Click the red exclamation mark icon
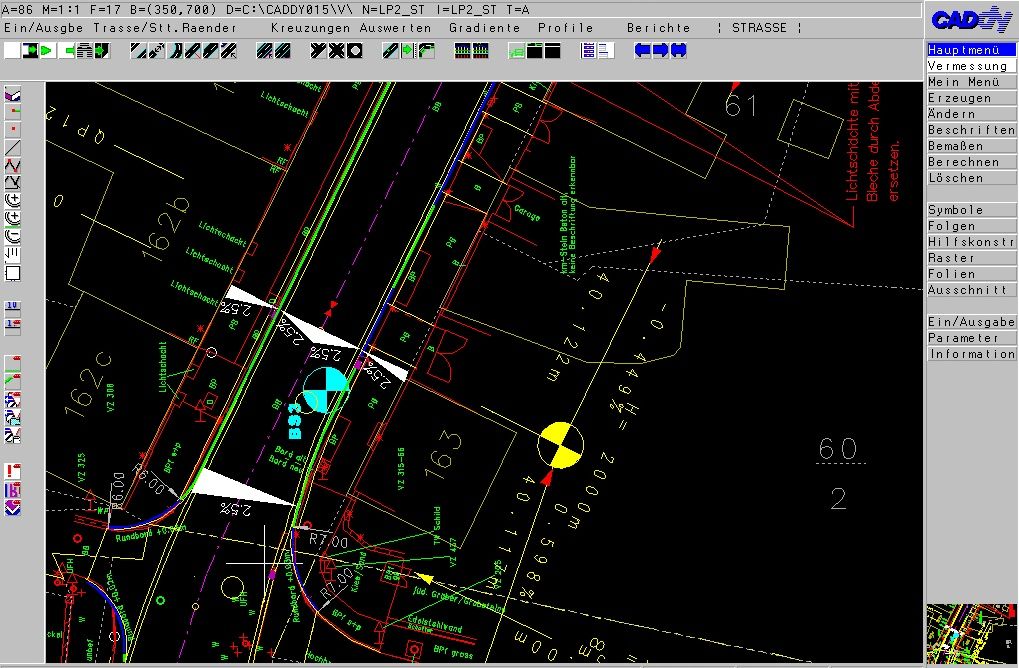The width and height of the screenshot is (1019, 668). pyautogui.click(x=13, y=471)
